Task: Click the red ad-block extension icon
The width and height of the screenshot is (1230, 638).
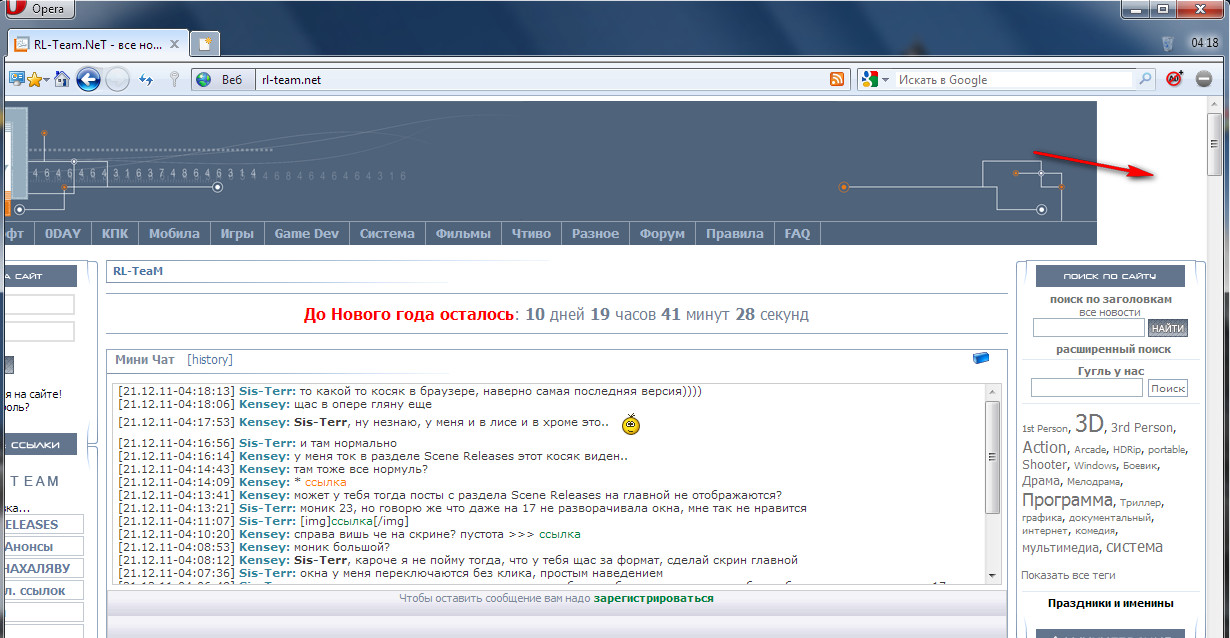Action: point(1175,79)
